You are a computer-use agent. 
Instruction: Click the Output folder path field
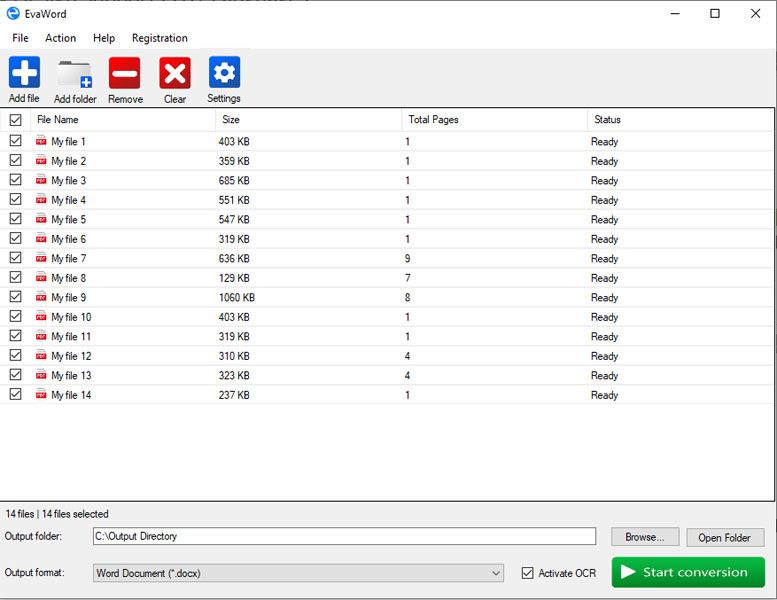(344, 537)
